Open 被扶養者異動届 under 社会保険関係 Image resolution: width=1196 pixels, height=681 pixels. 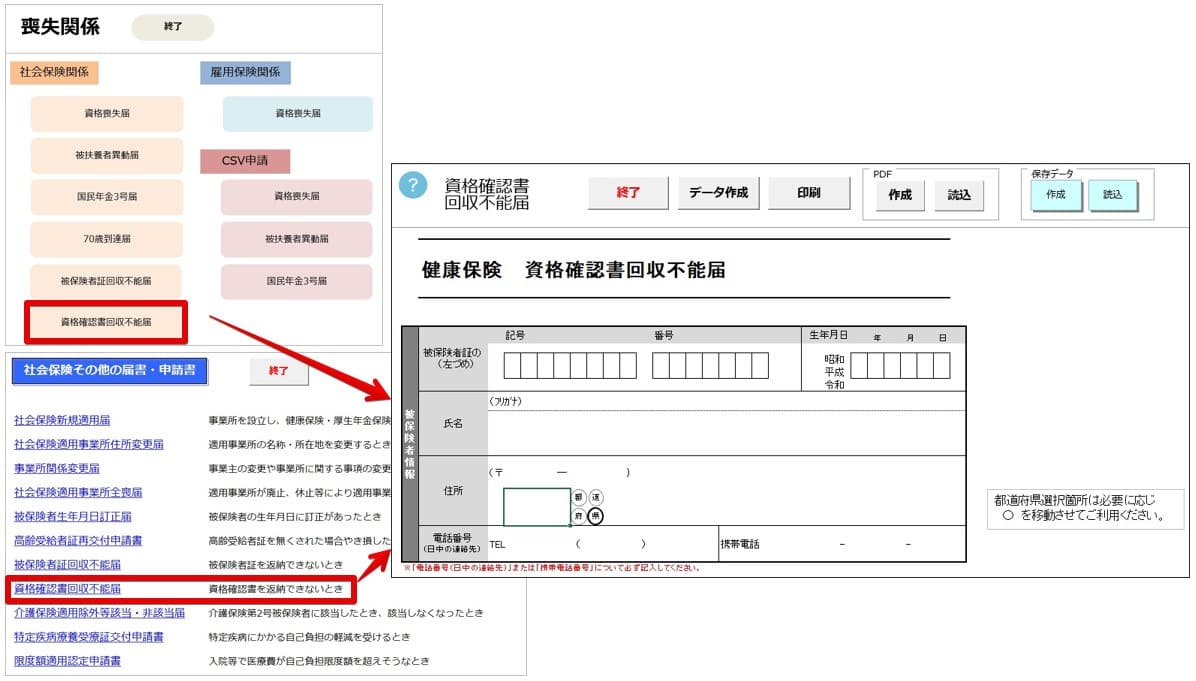(107, 156)
